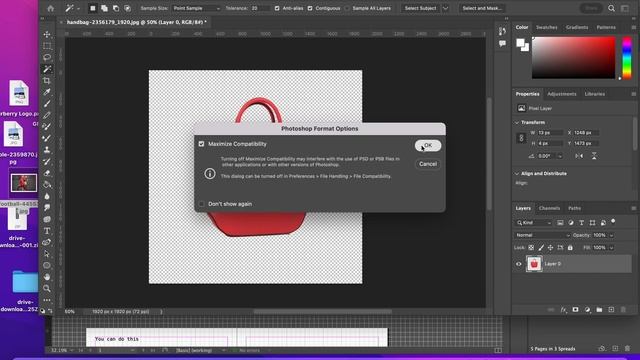Open the search magnifier in options bar
640x360 pixels.
[x=611, y=8]
